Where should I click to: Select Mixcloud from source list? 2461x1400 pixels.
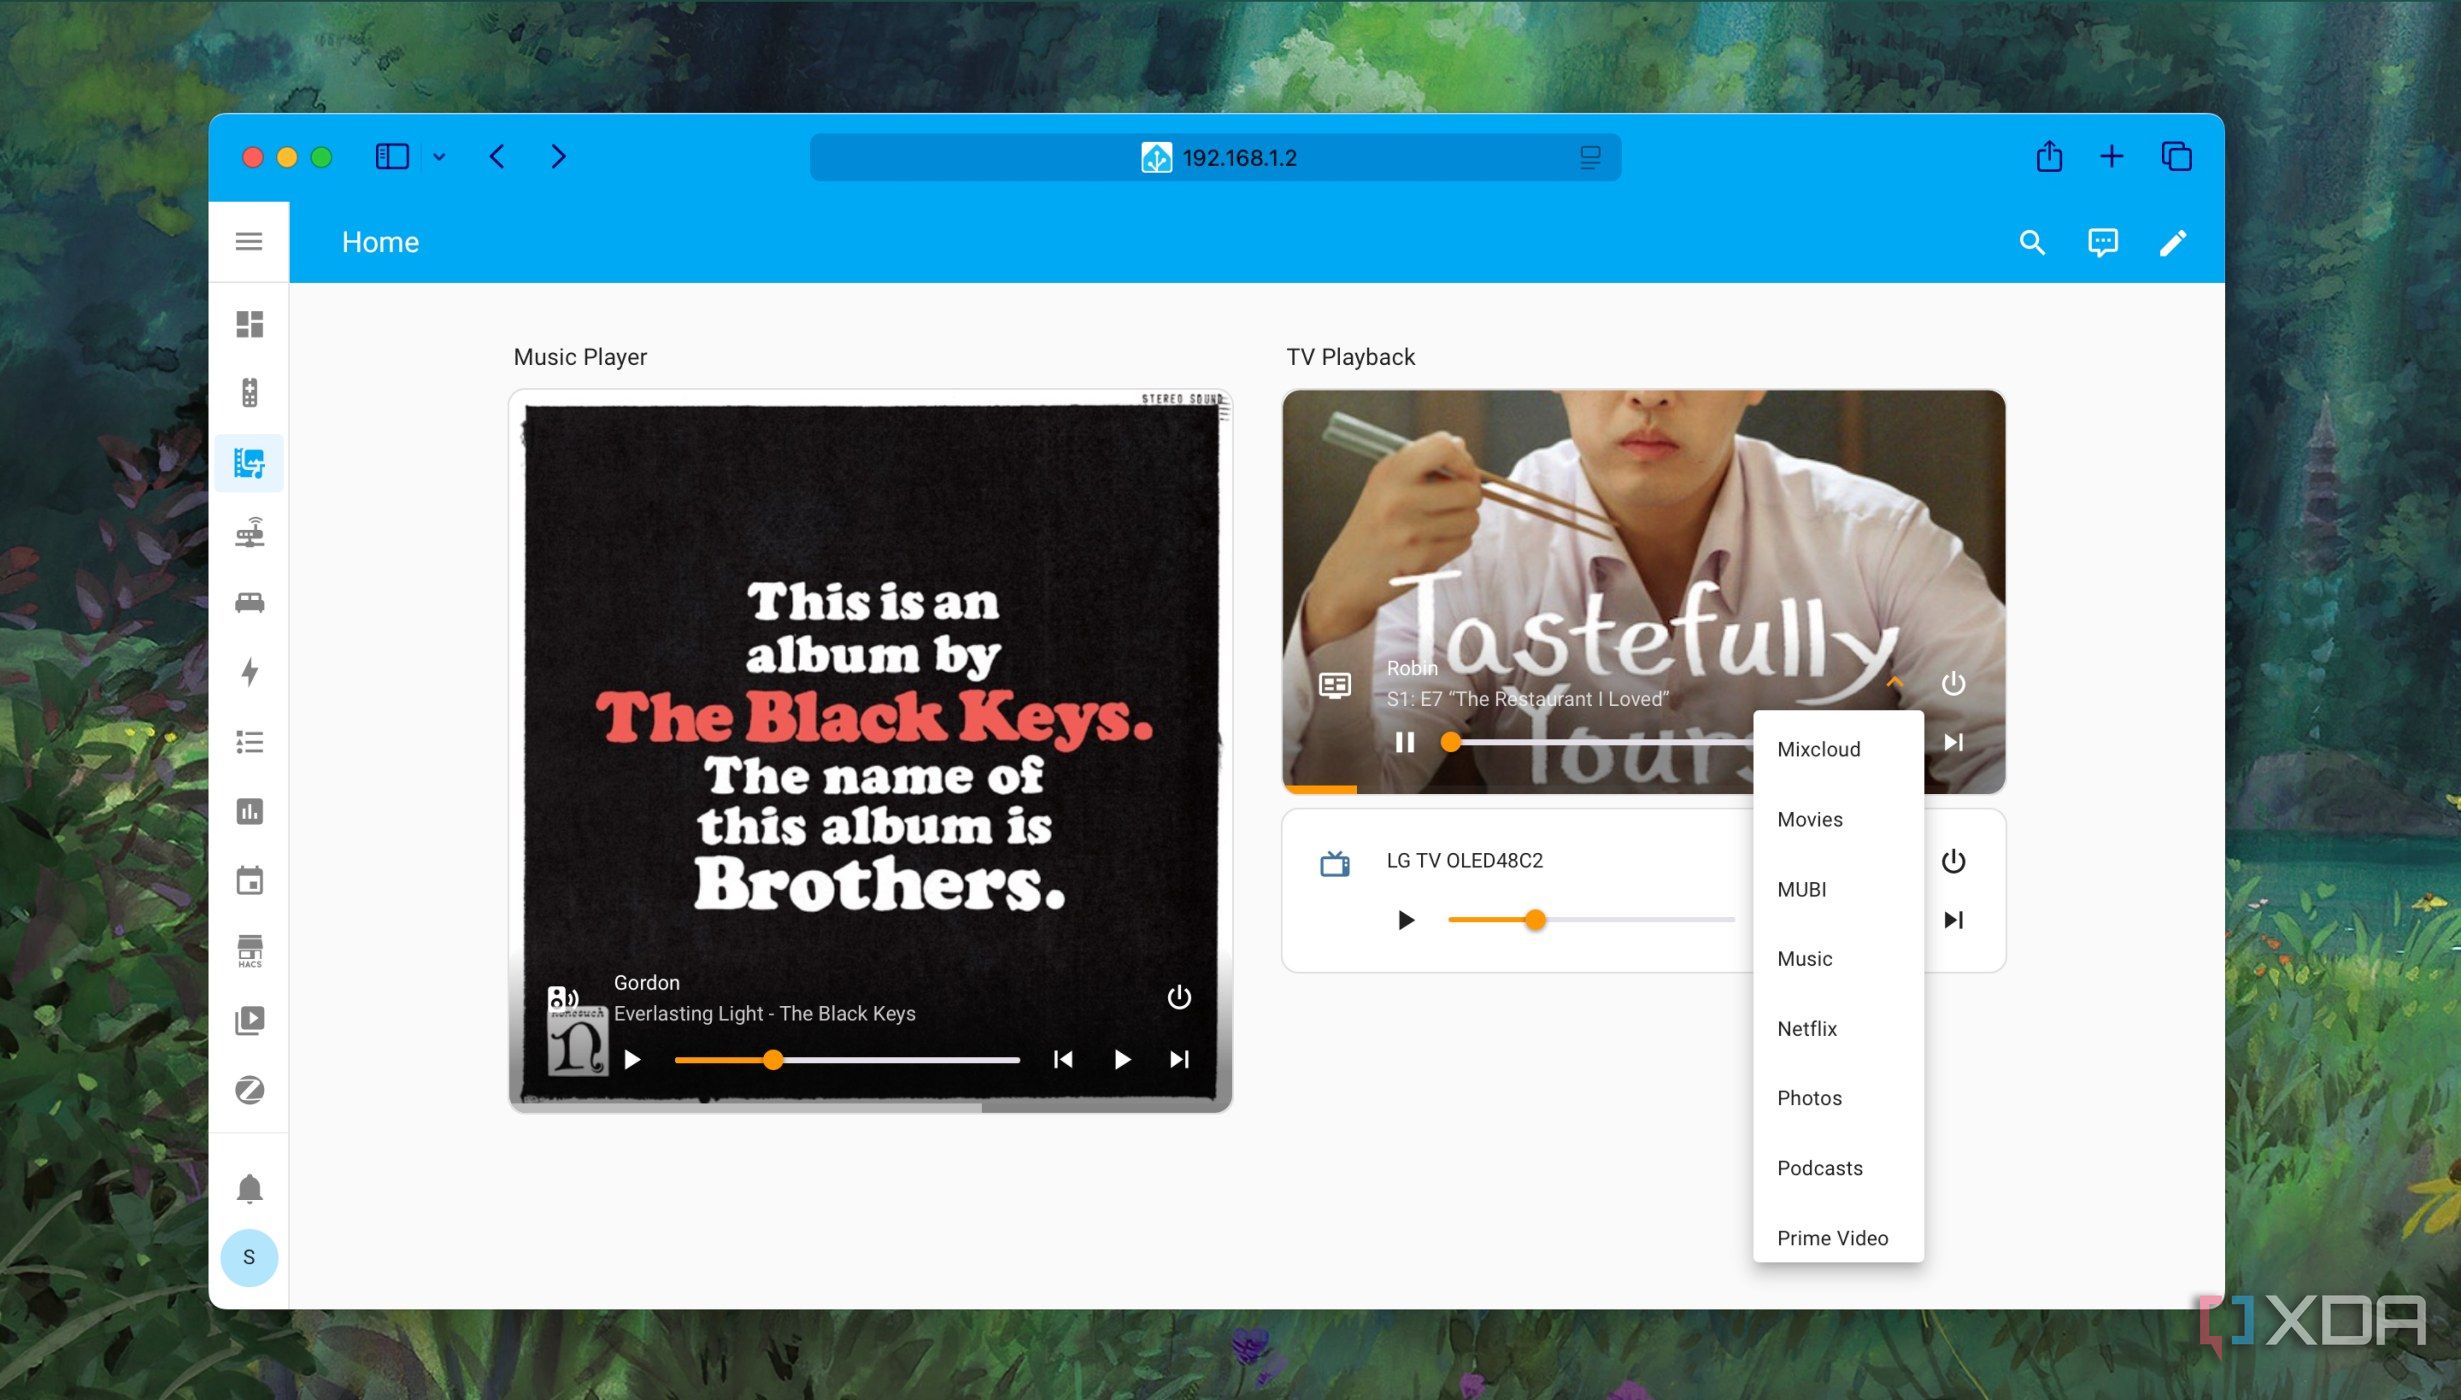tap(1838, 750)
